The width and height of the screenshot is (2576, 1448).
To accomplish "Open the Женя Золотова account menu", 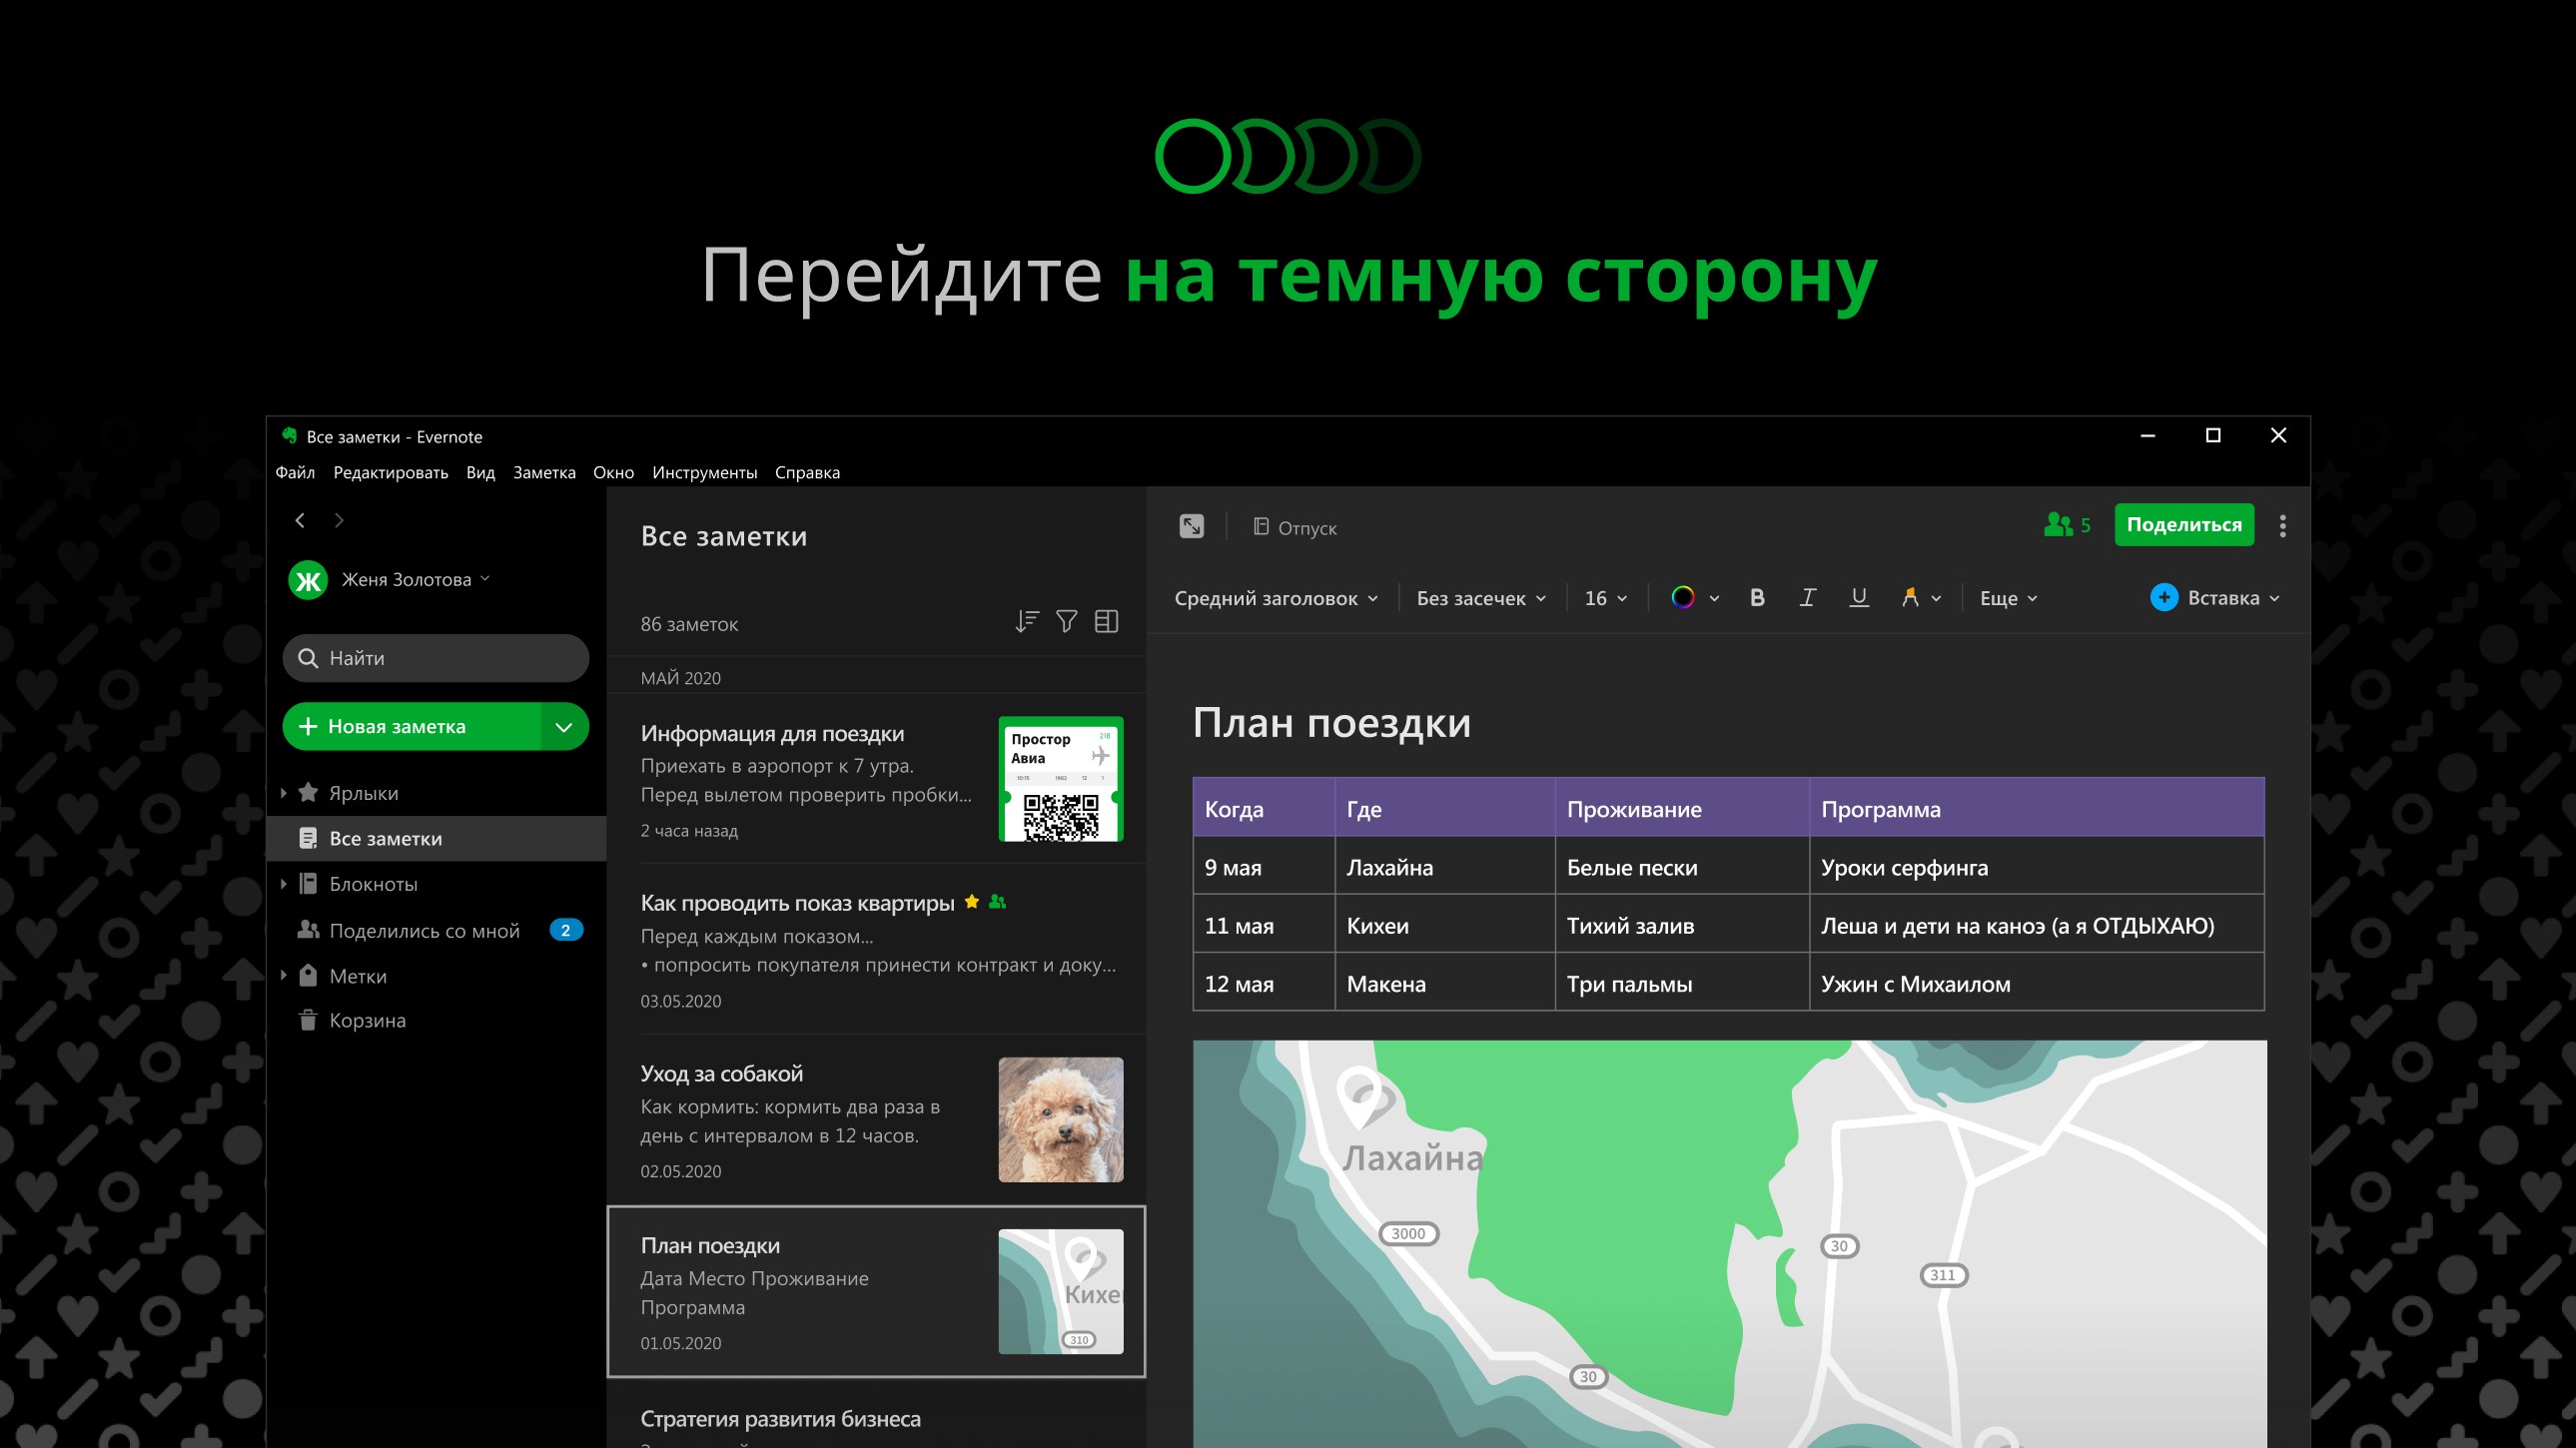I will pos(415,580).
